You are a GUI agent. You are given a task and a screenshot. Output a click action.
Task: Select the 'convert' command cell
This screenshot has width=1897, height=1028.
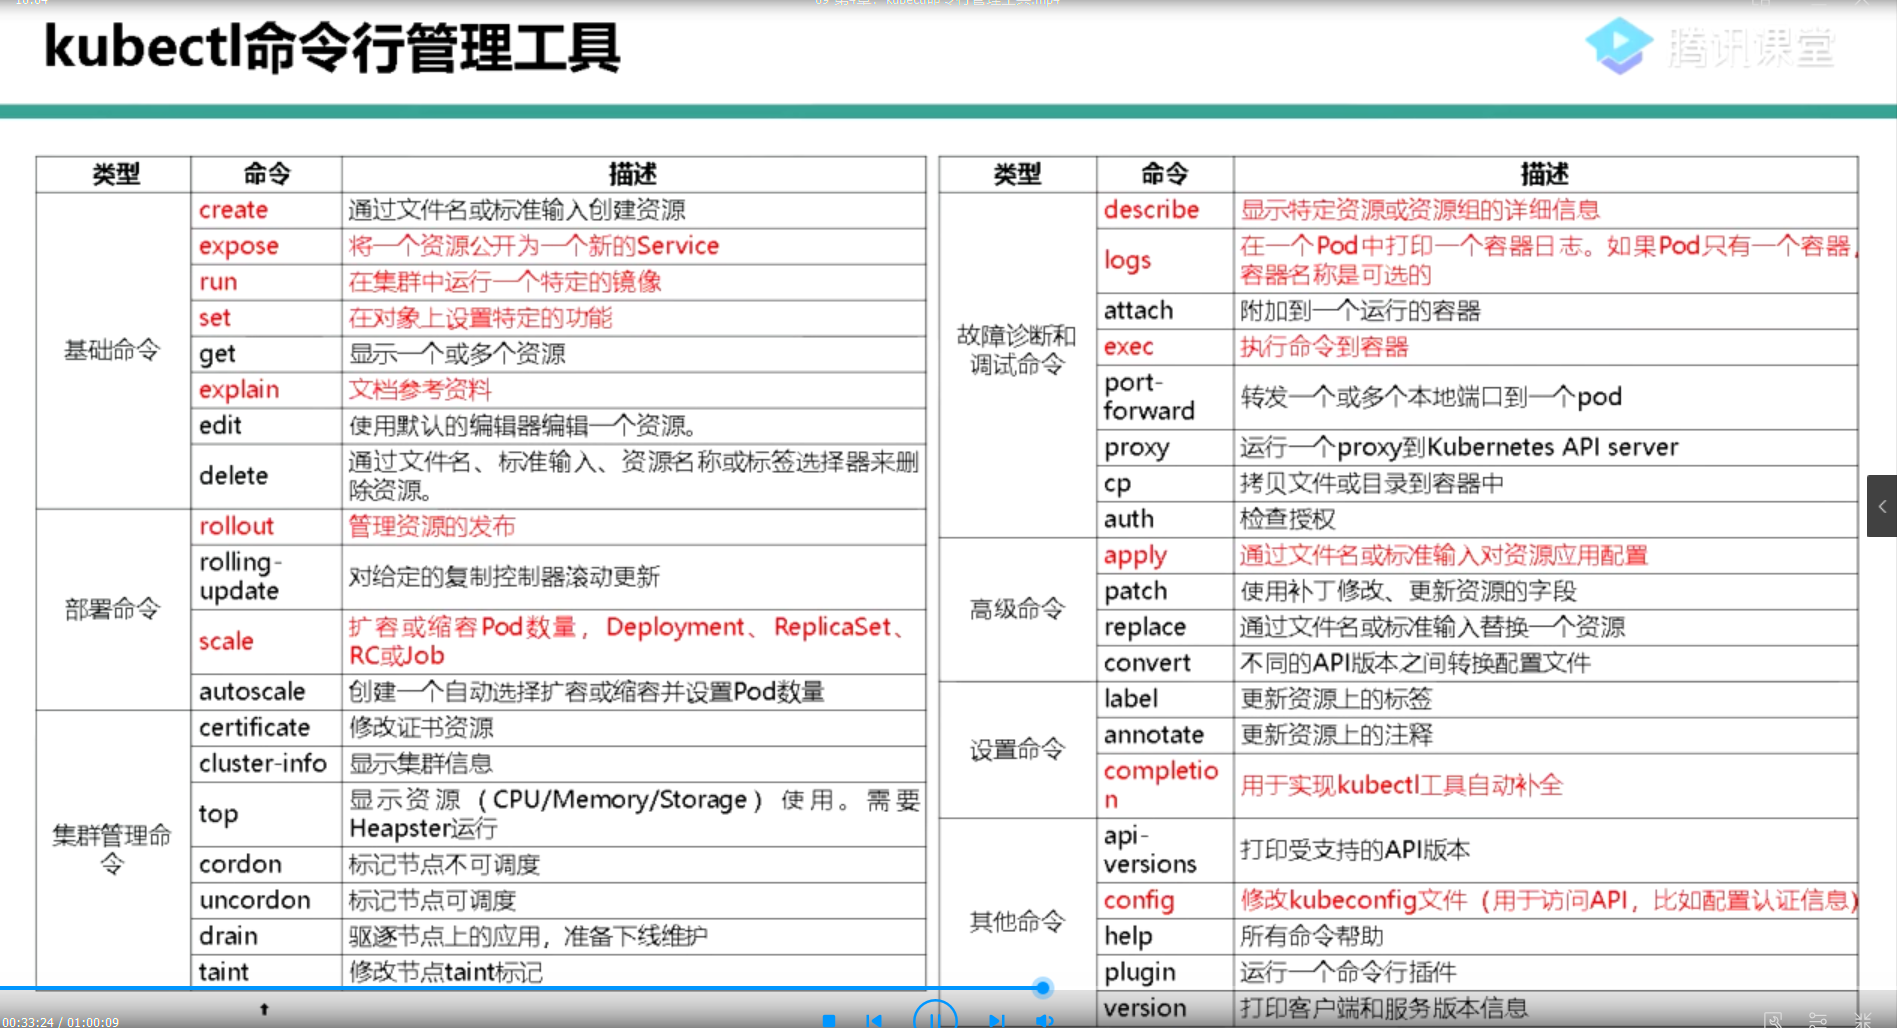tap(1165, 664)
